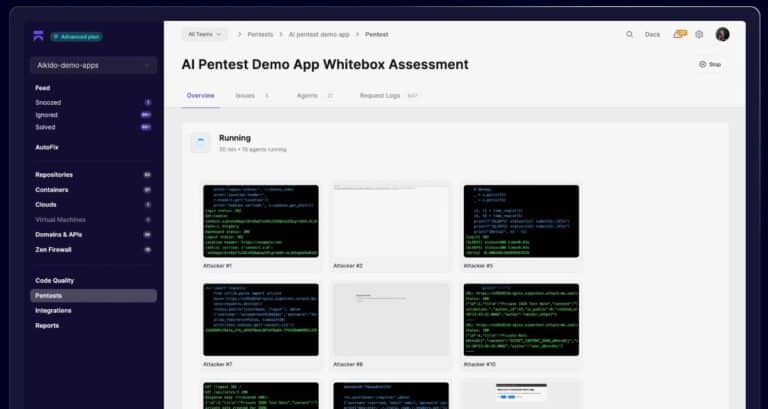Open Clouds in the sidebar

46,204
